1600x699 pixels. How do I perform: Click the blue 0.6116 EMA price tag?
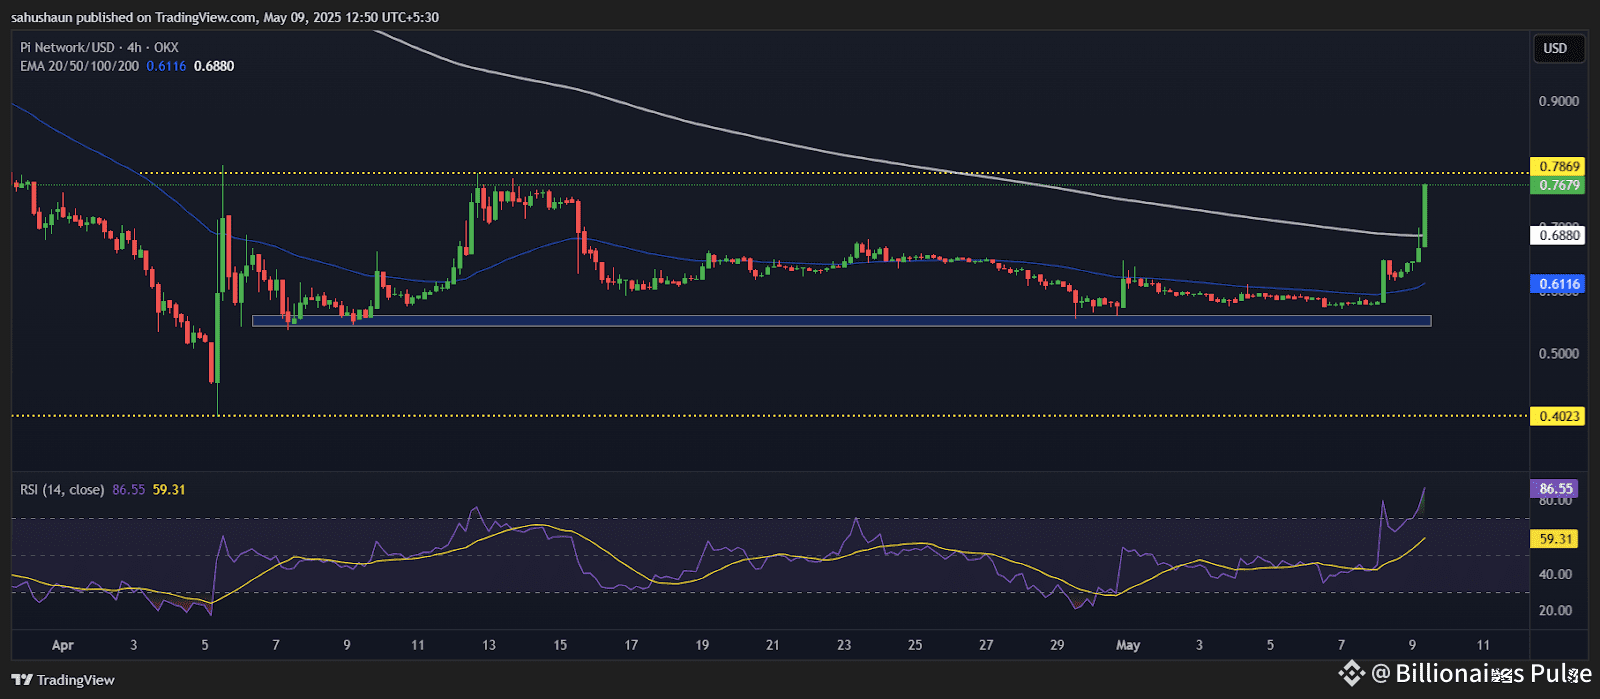(x=1558, y=284)
